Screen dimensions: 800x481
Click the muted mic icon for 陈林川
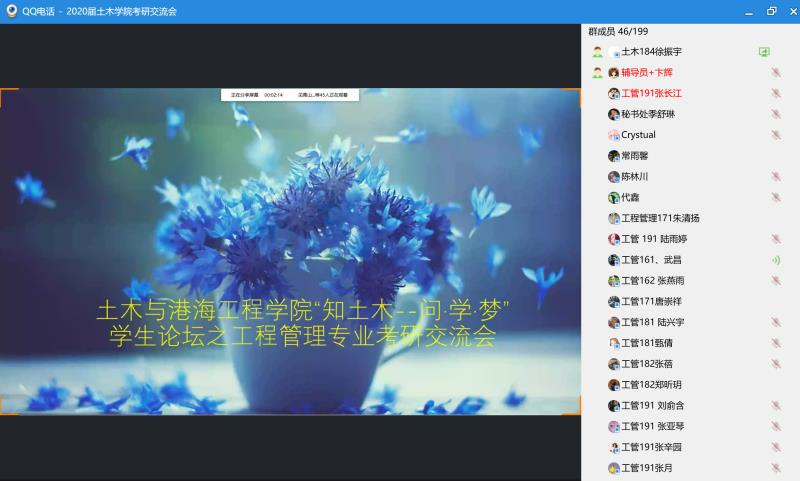click(x=776, y=177)
